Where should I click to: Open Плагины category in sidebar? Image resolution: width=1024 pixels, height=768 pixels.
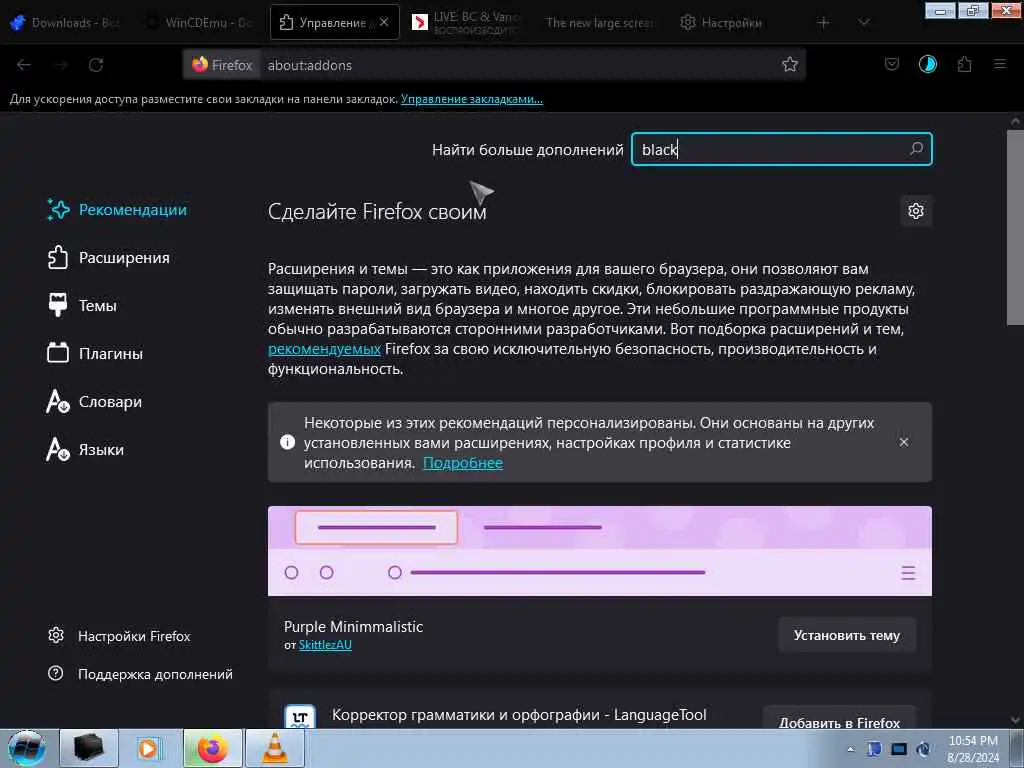pyautogui.click(x=95, y=353)
